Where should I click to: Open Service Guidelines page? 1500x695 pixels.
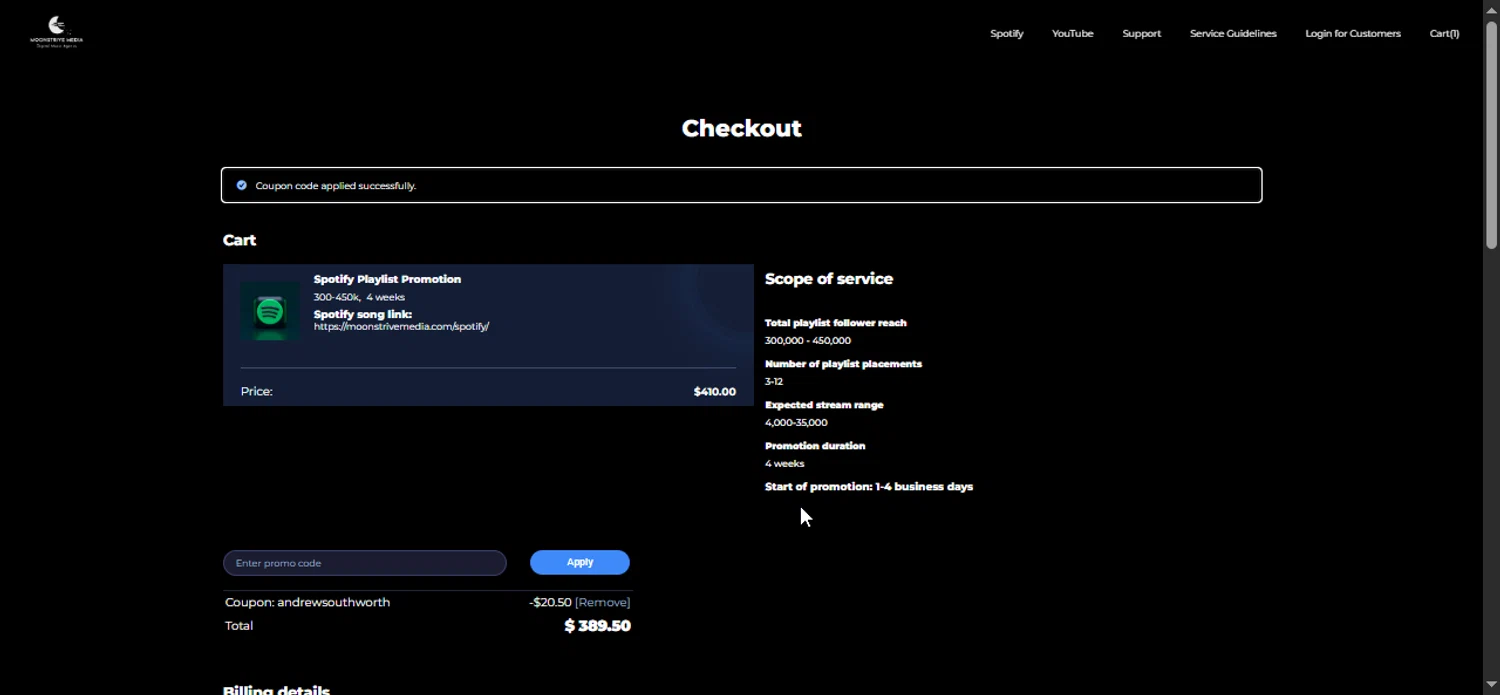click(x=1233, y=33)
